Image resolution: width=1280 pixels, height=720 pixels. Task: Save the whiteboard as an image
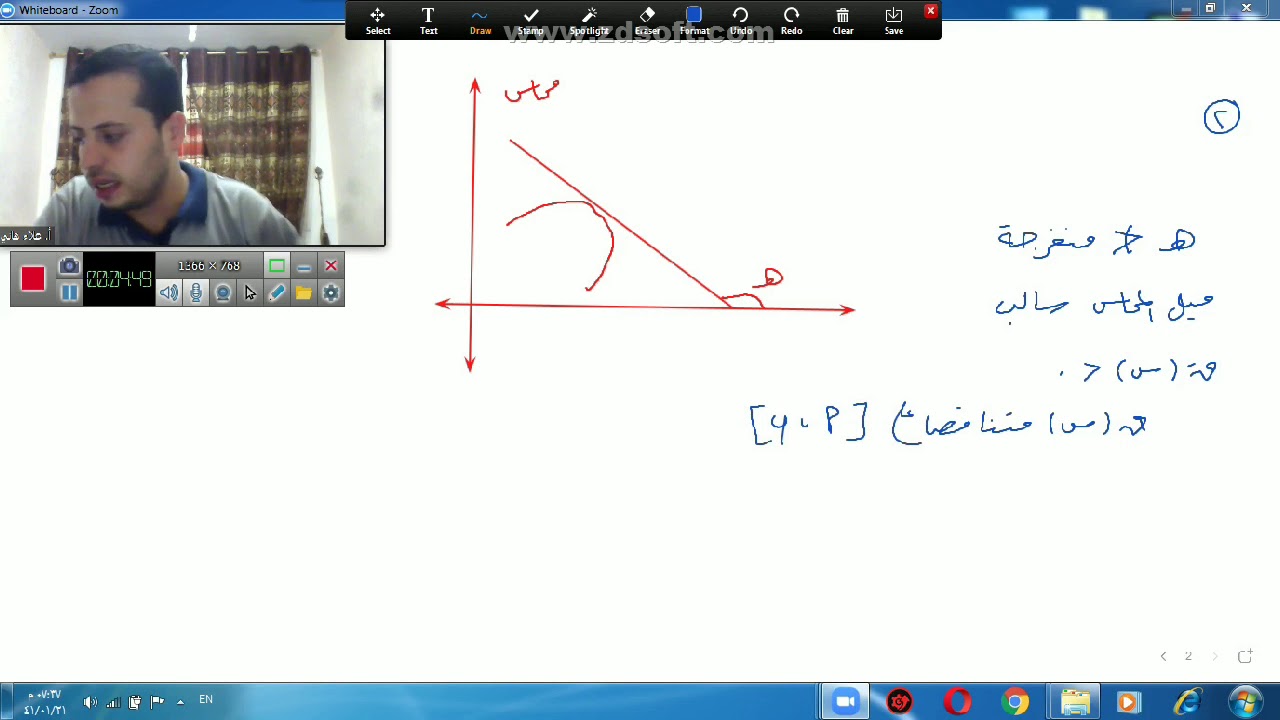[x=894, y=20]
